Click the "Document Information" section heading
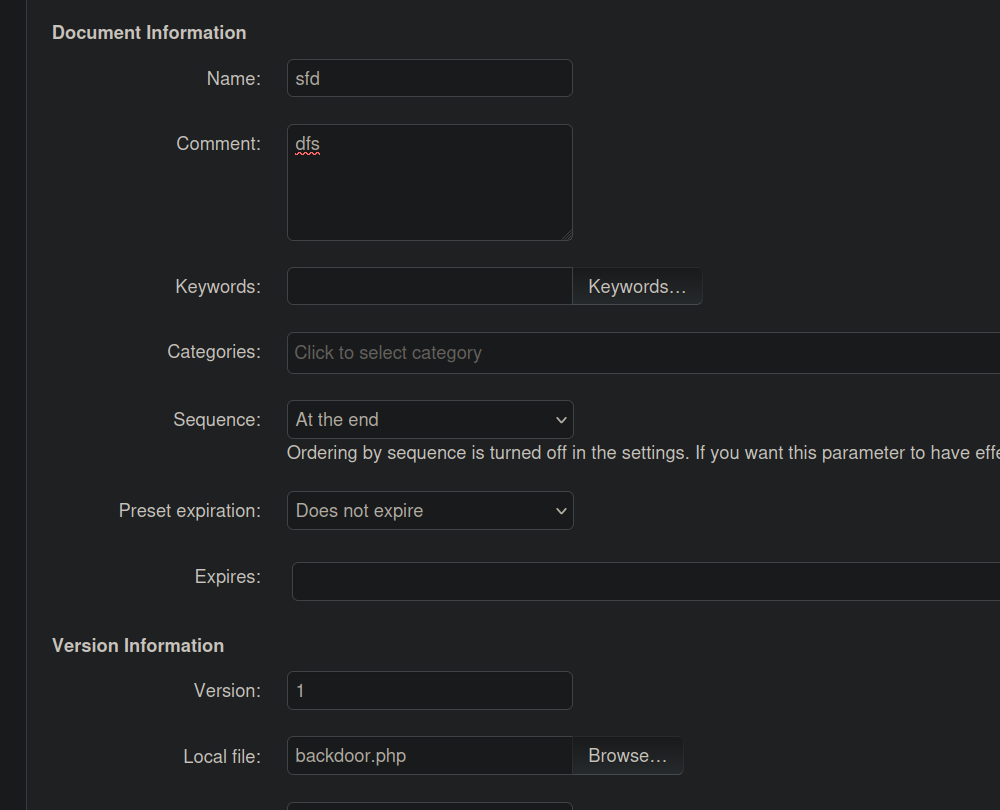Image resolution: width=1000 pixels, height=810 pixels. [148, 32]
